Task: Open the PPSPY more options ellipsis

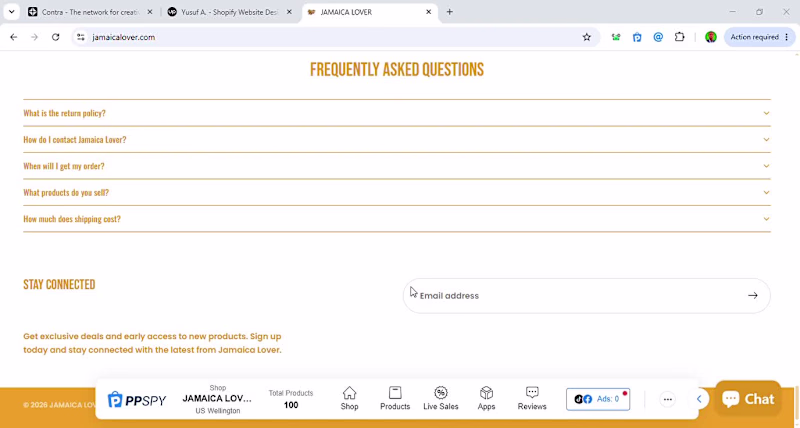Action: click(x=667, y=399)
